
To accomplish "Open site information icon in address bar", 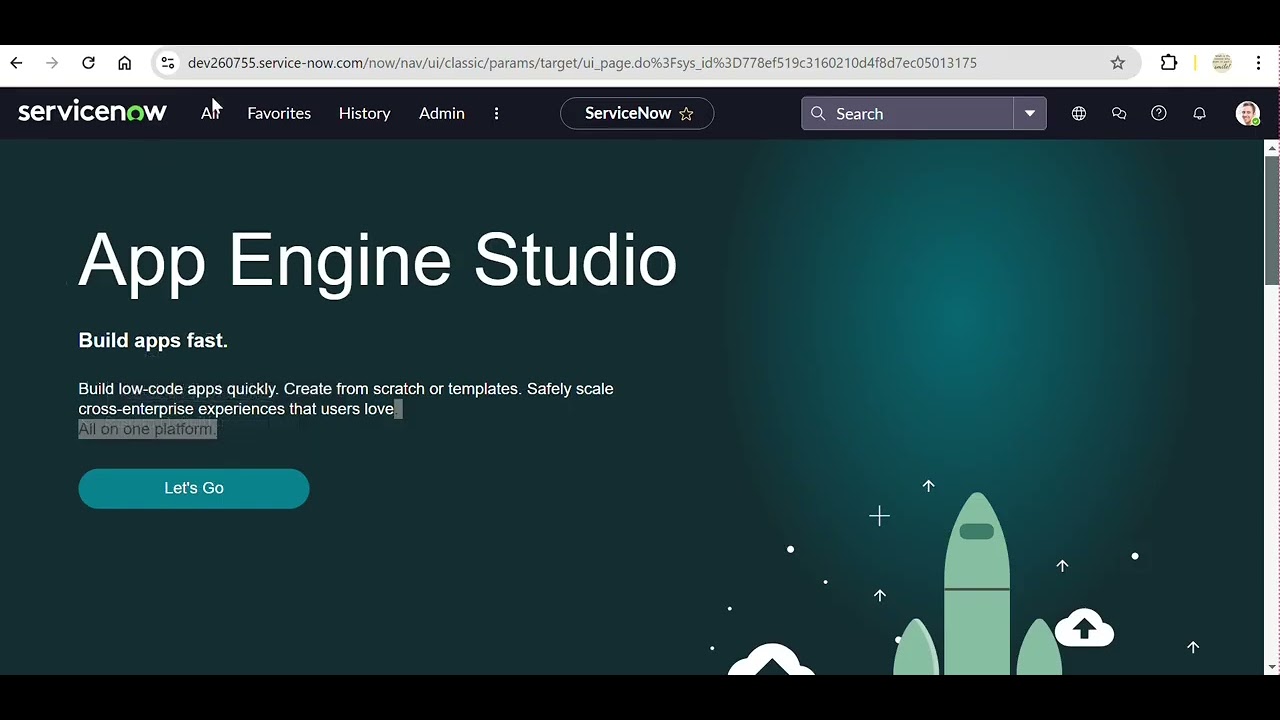I will click(x=167, y=63).
